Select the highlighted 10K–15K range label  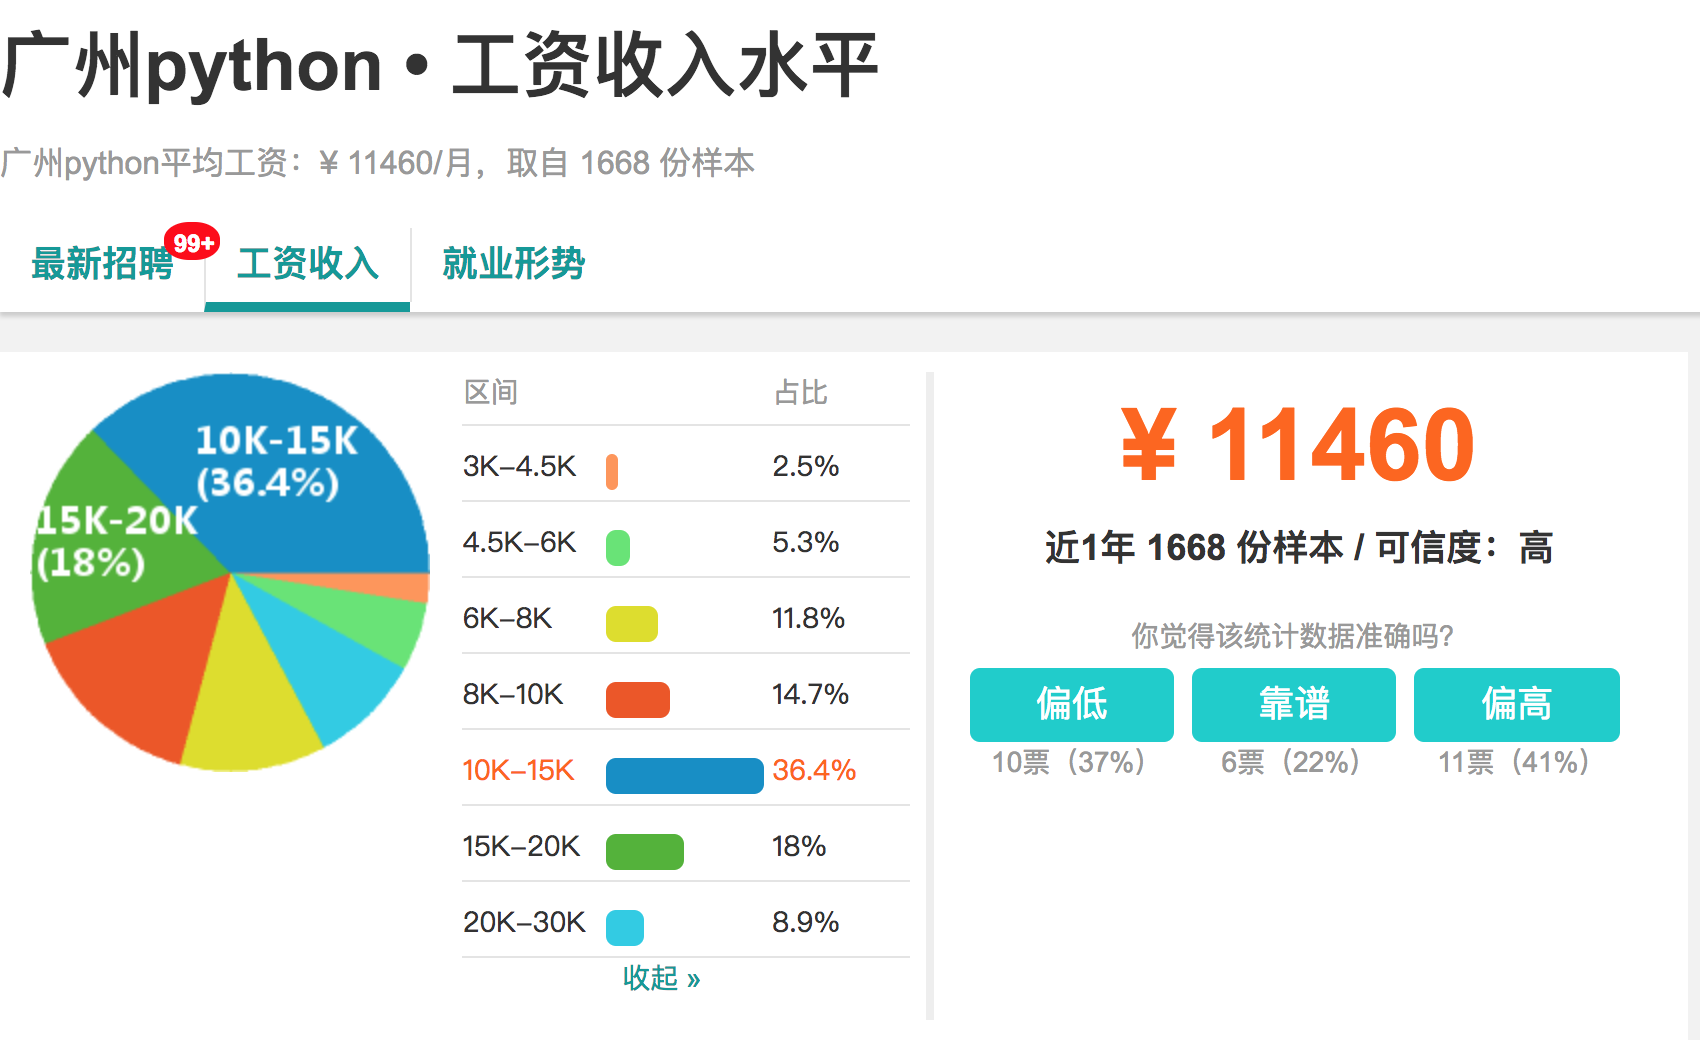[518, 770]
